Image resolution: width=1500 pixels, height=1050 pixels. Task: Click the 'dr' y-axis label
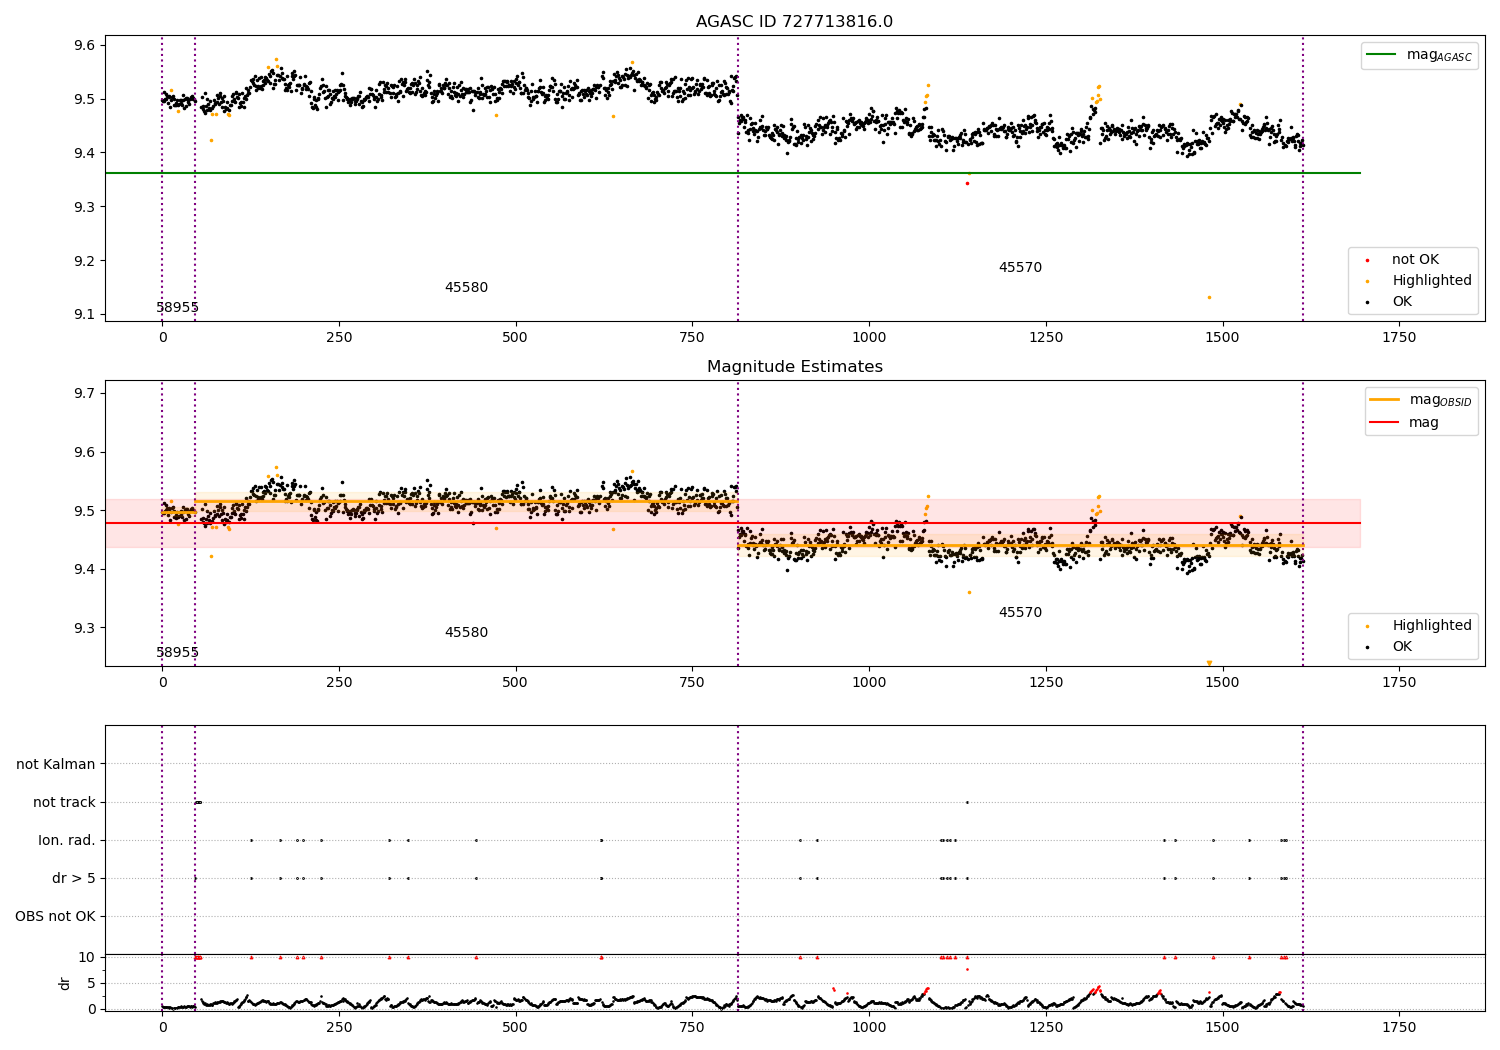click(65, 983)
